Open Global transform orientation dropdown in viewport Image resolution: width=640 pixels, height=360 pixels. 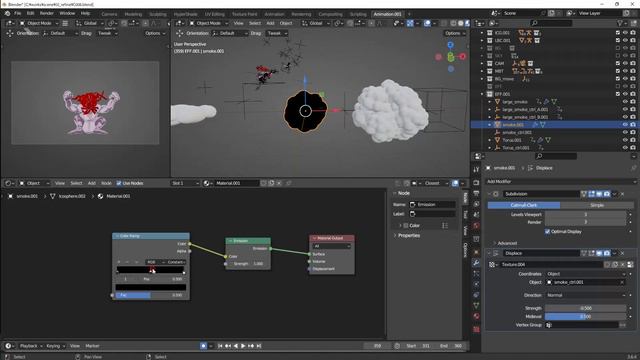tap(316, 23)
